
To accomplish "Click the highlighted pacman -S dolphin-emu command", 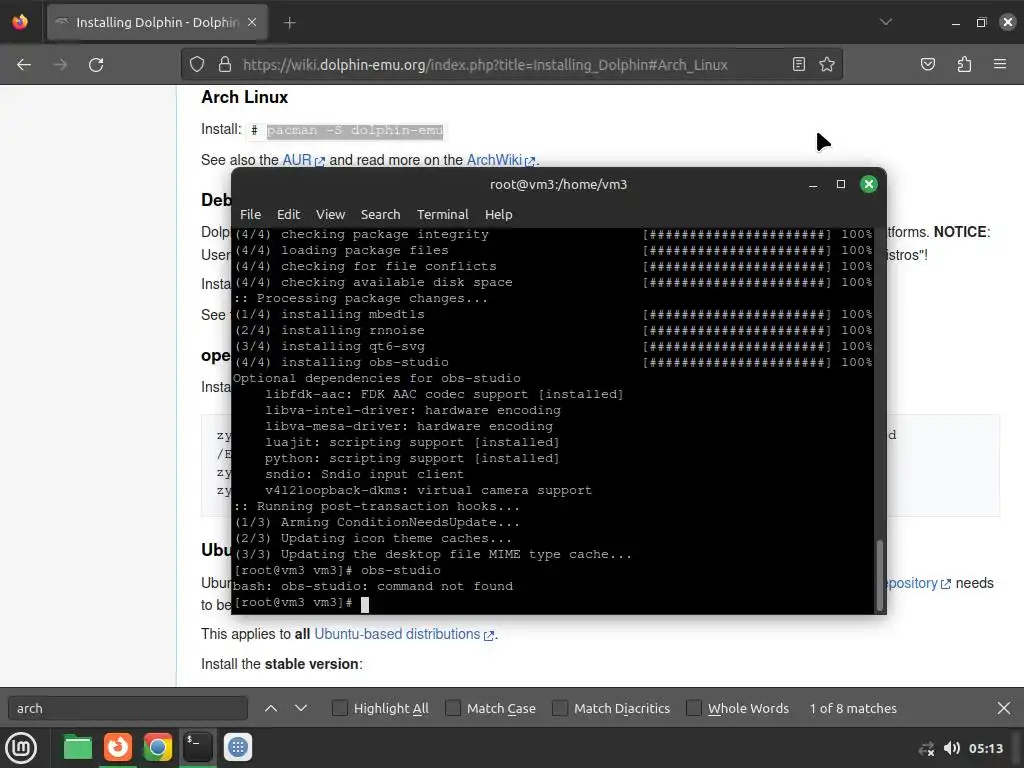I will (355, 131).
